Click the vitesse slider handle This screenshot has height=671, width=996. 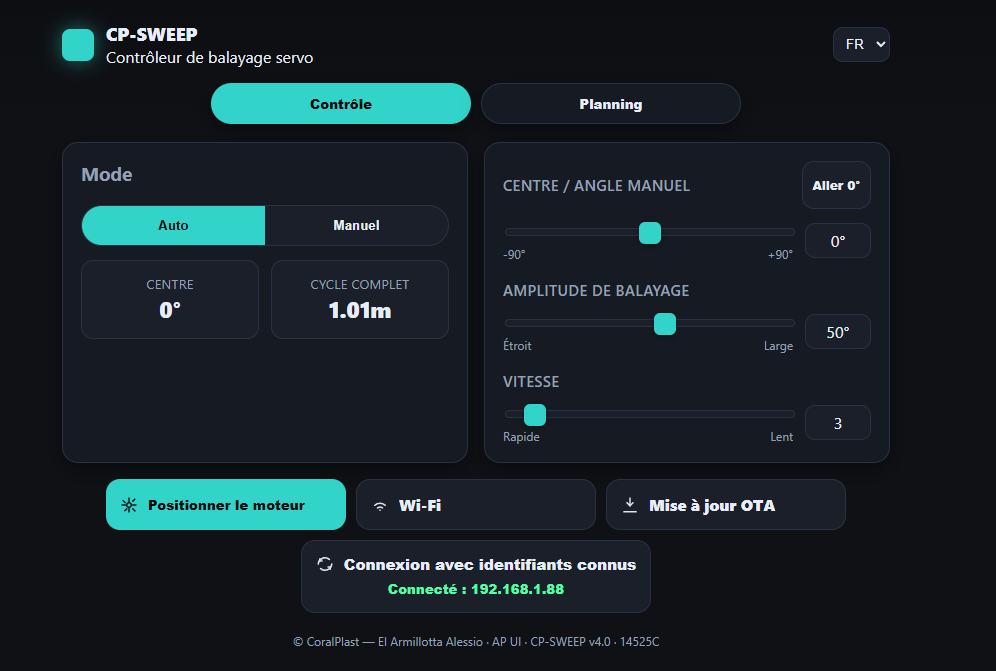point(535,415)
